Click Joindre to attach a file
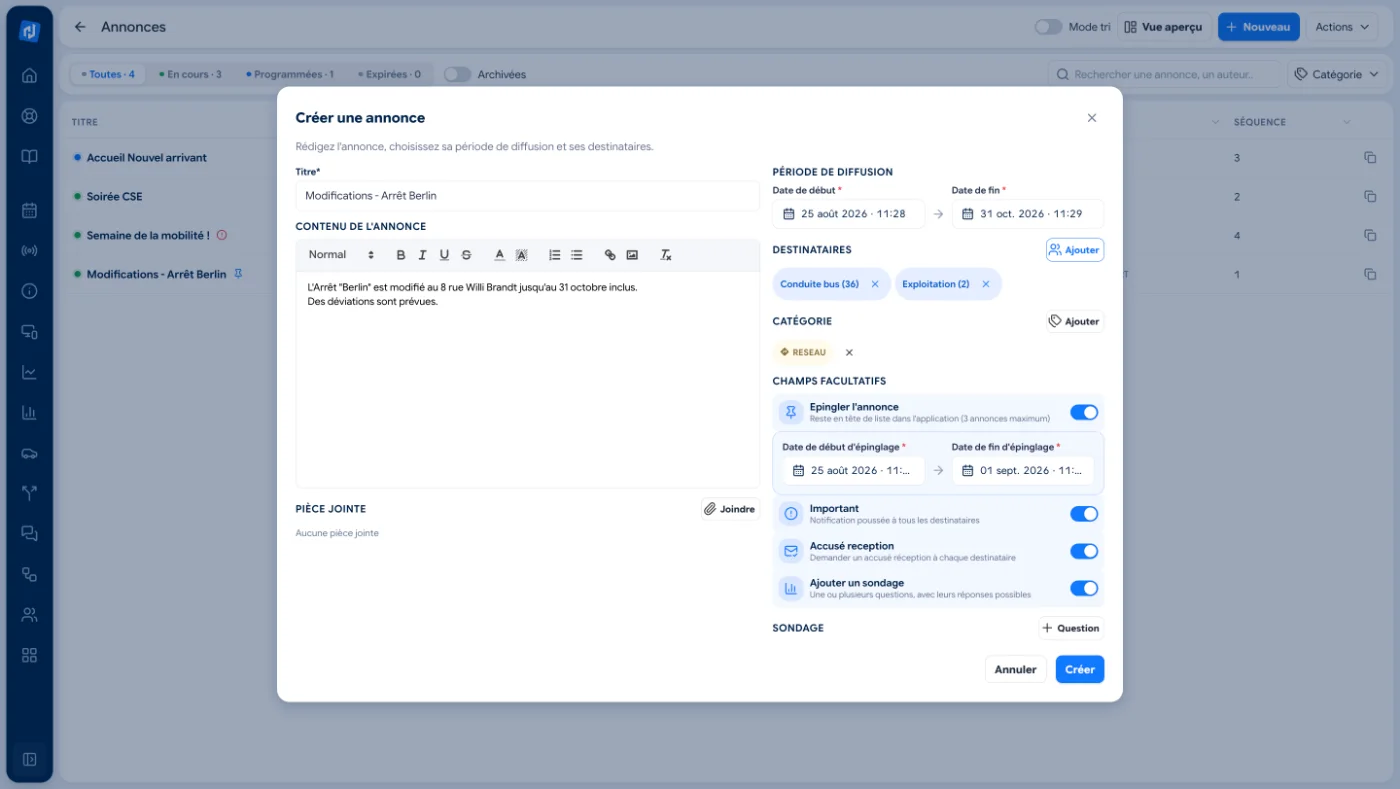The width and height of the screenshot is (1400, 789). pos(729,509)
